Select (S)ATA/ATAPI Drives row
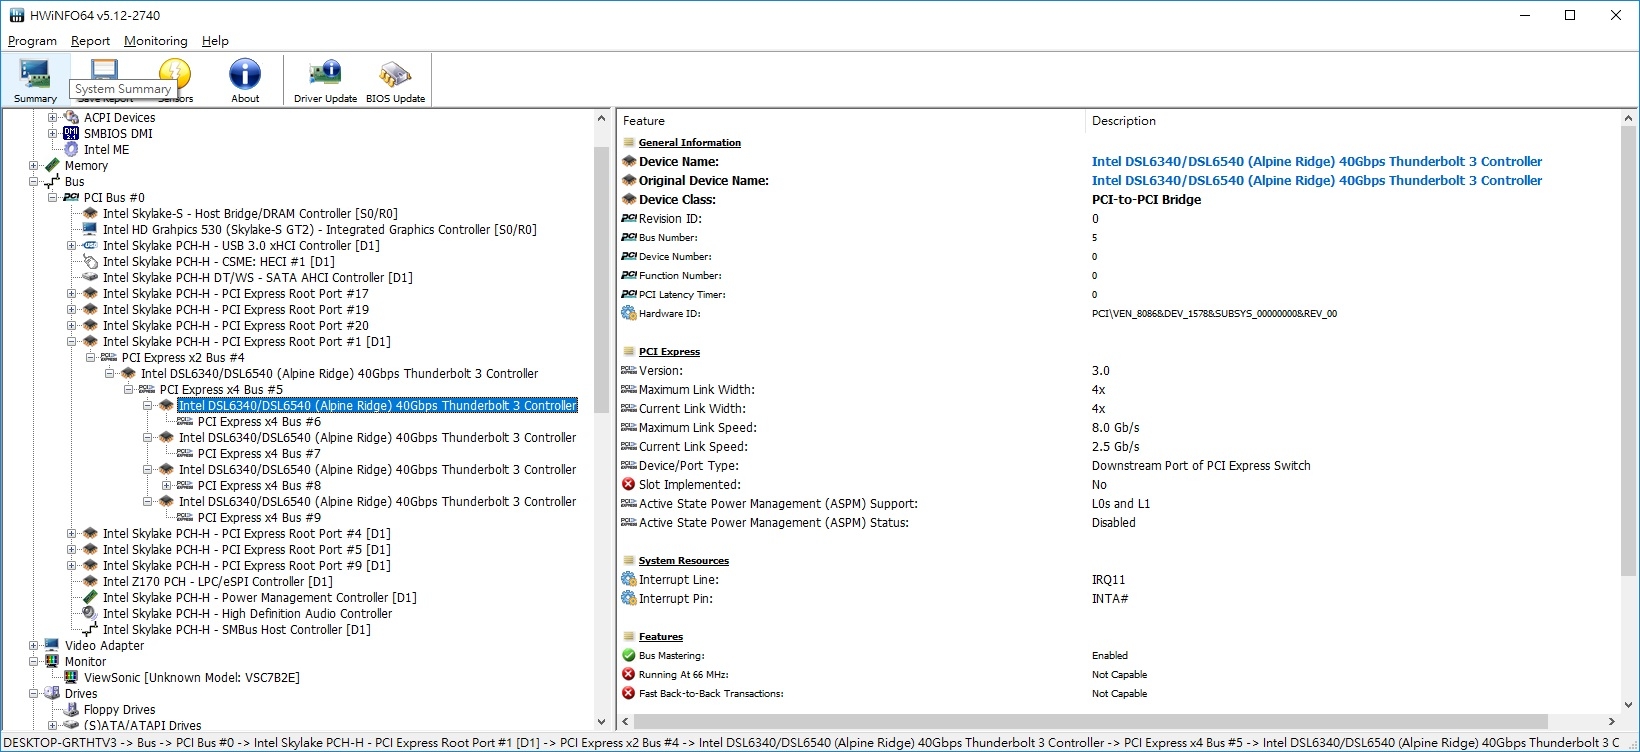Image resolution: width=1640 pixels, height=752 pixels. 142,726
